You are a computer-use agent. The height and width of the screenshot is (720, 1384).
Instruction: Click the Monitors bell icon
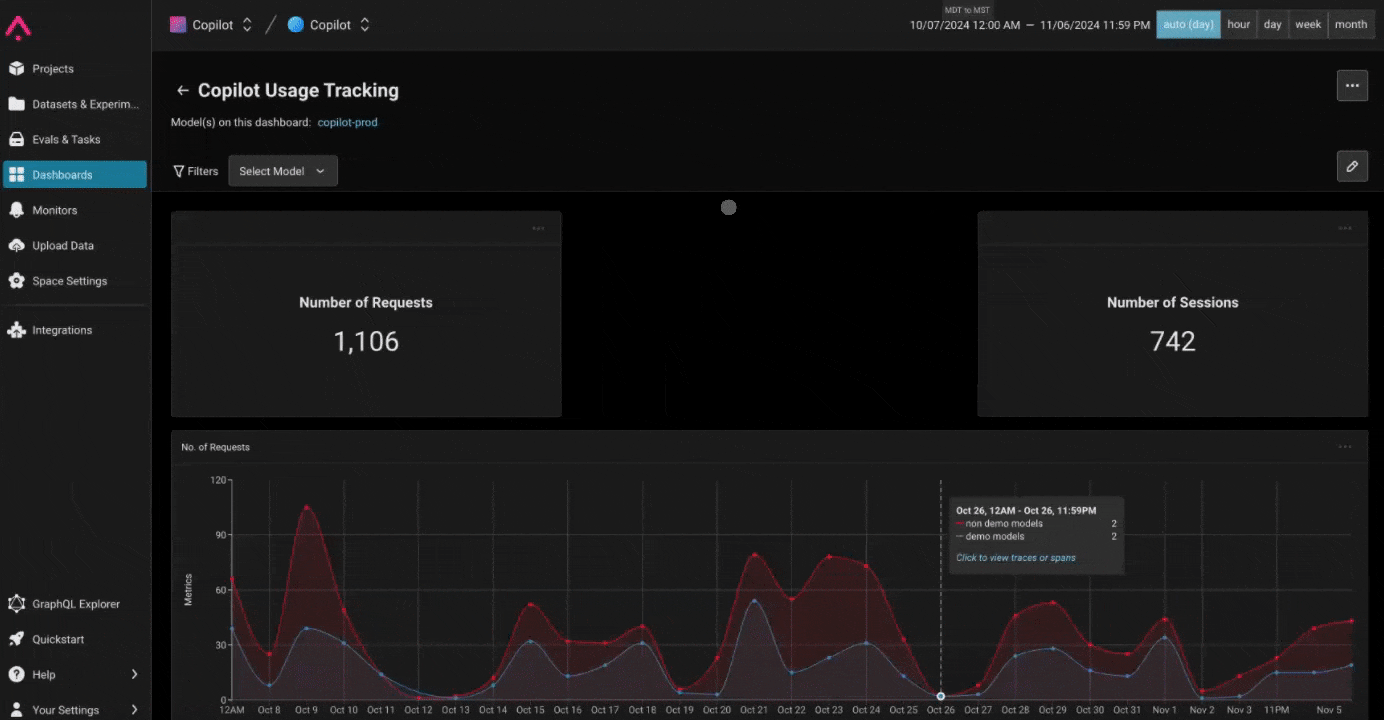(16, 210)
